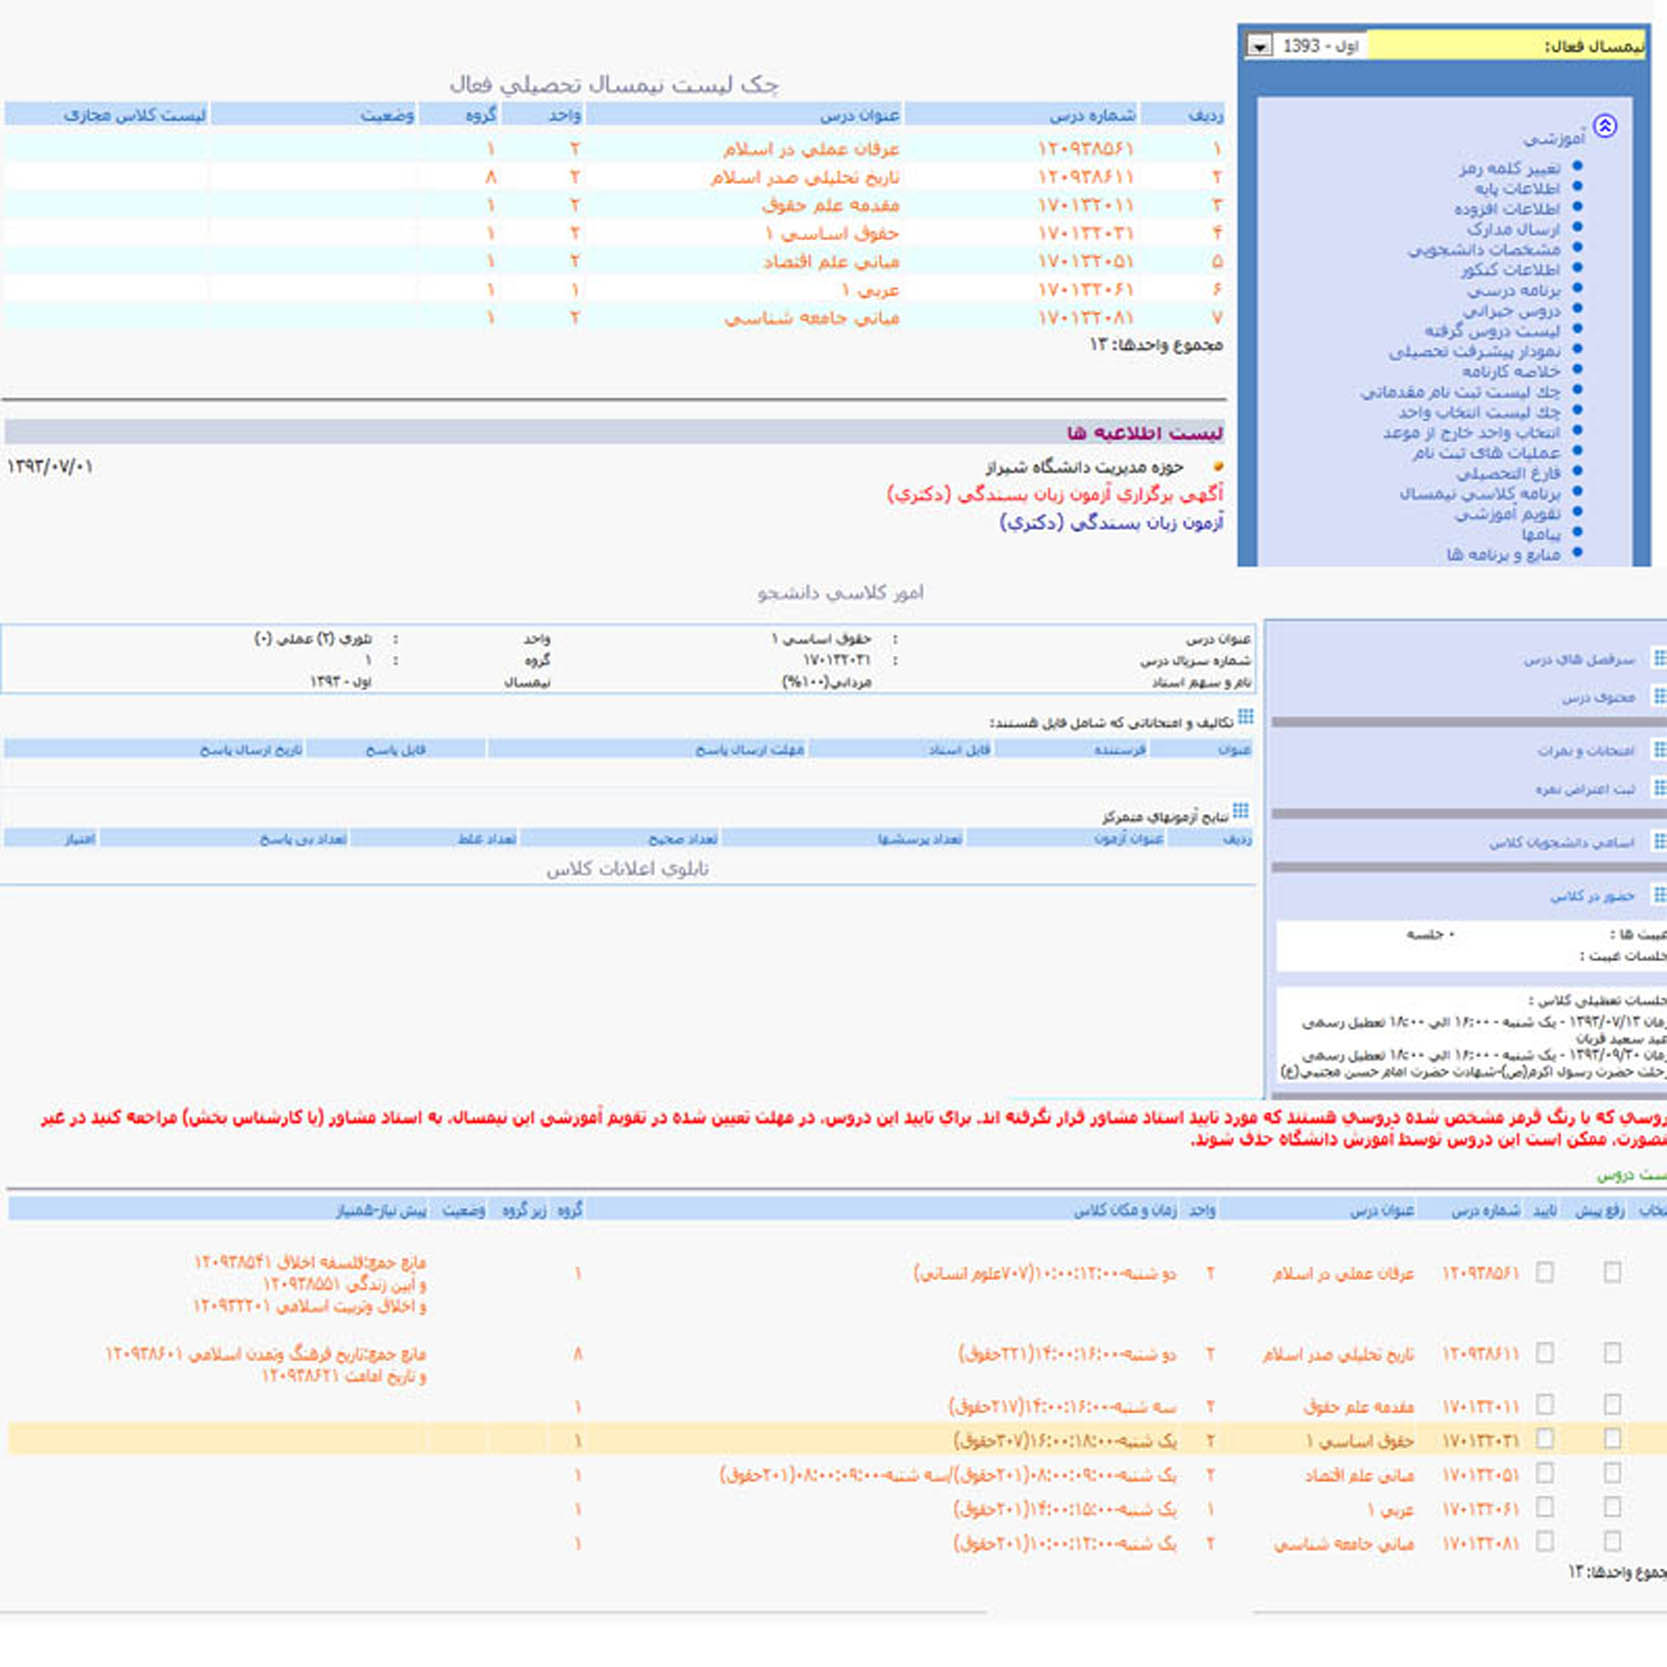The width and height of the screenshot is (1667, 1667).
Task: Click grid icon beside حضور در کلاس
Action: (1659, 895)
